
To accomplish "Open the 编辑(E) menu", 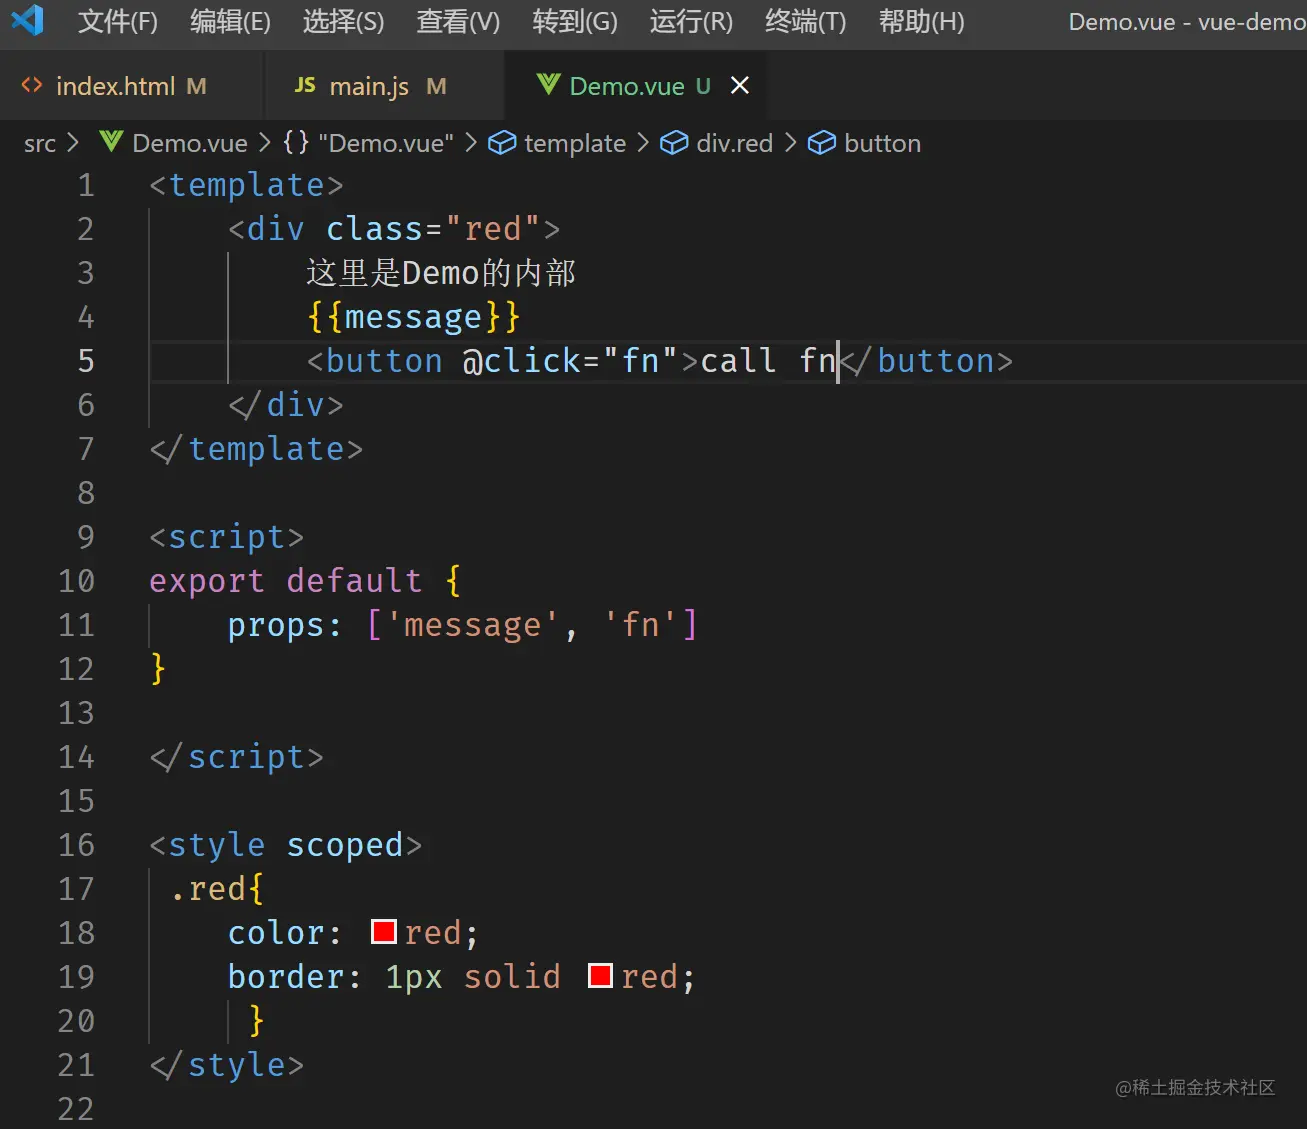I will (230, 21).
